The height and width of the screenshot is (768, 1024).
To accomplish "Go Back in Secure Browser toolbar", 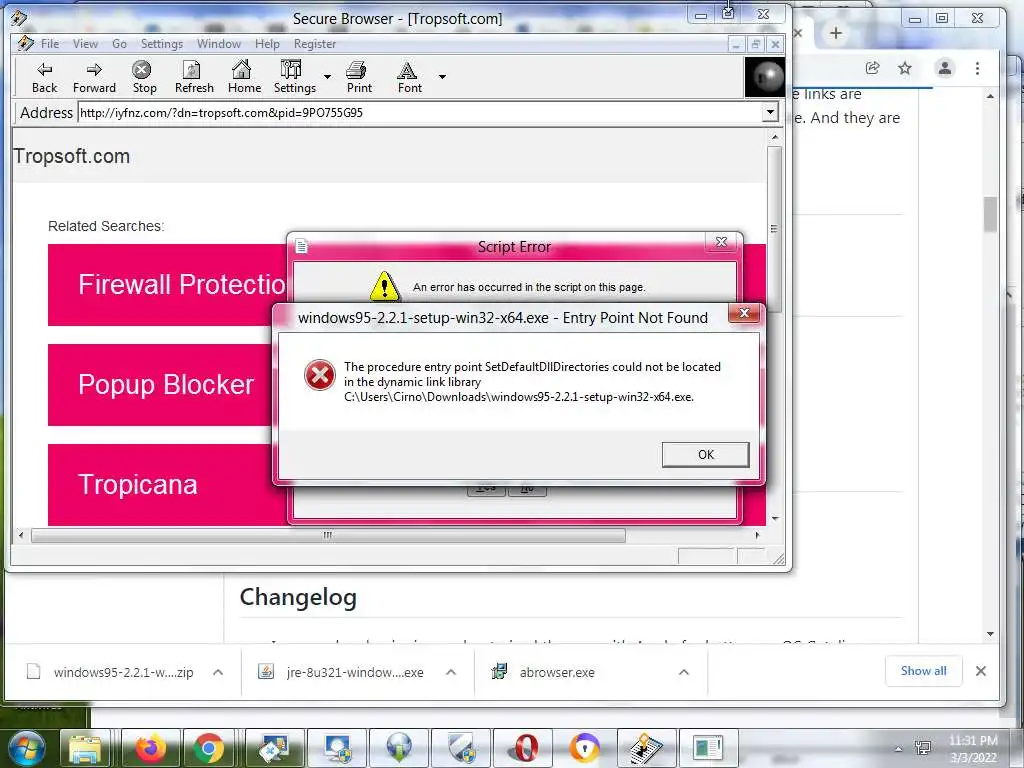I will (44, 77).
